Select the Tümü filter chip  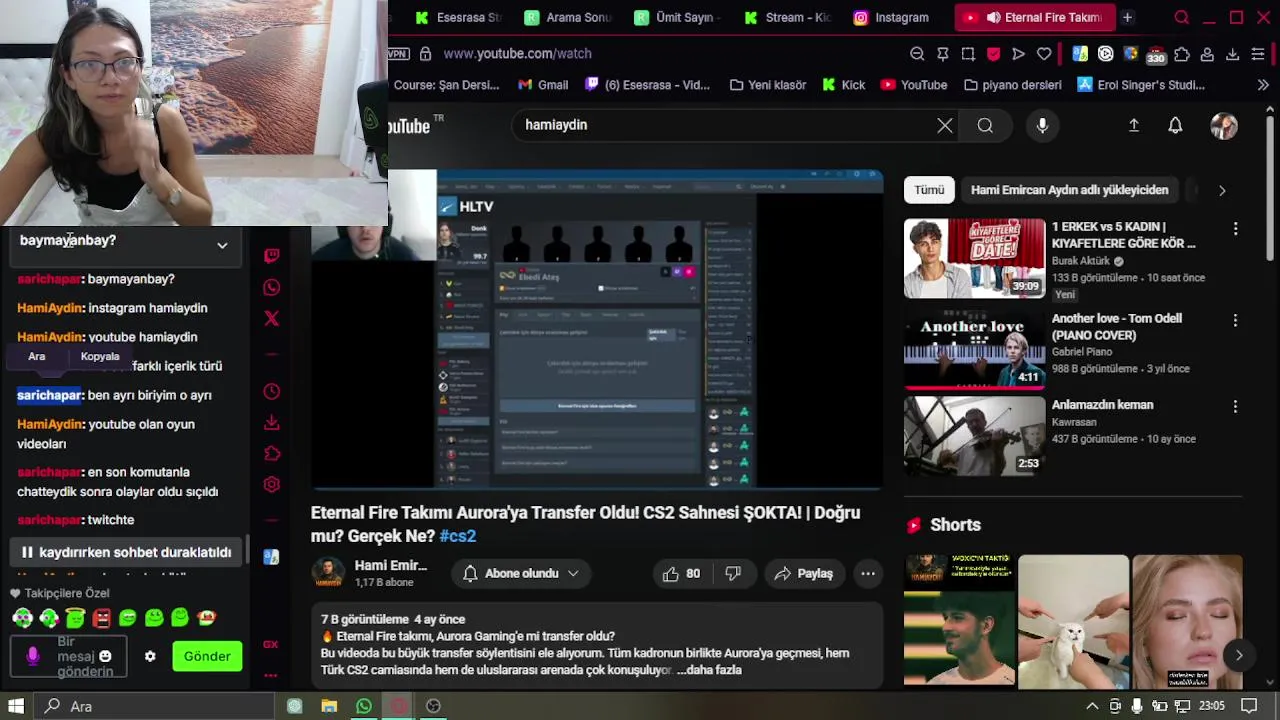point(929,190)
